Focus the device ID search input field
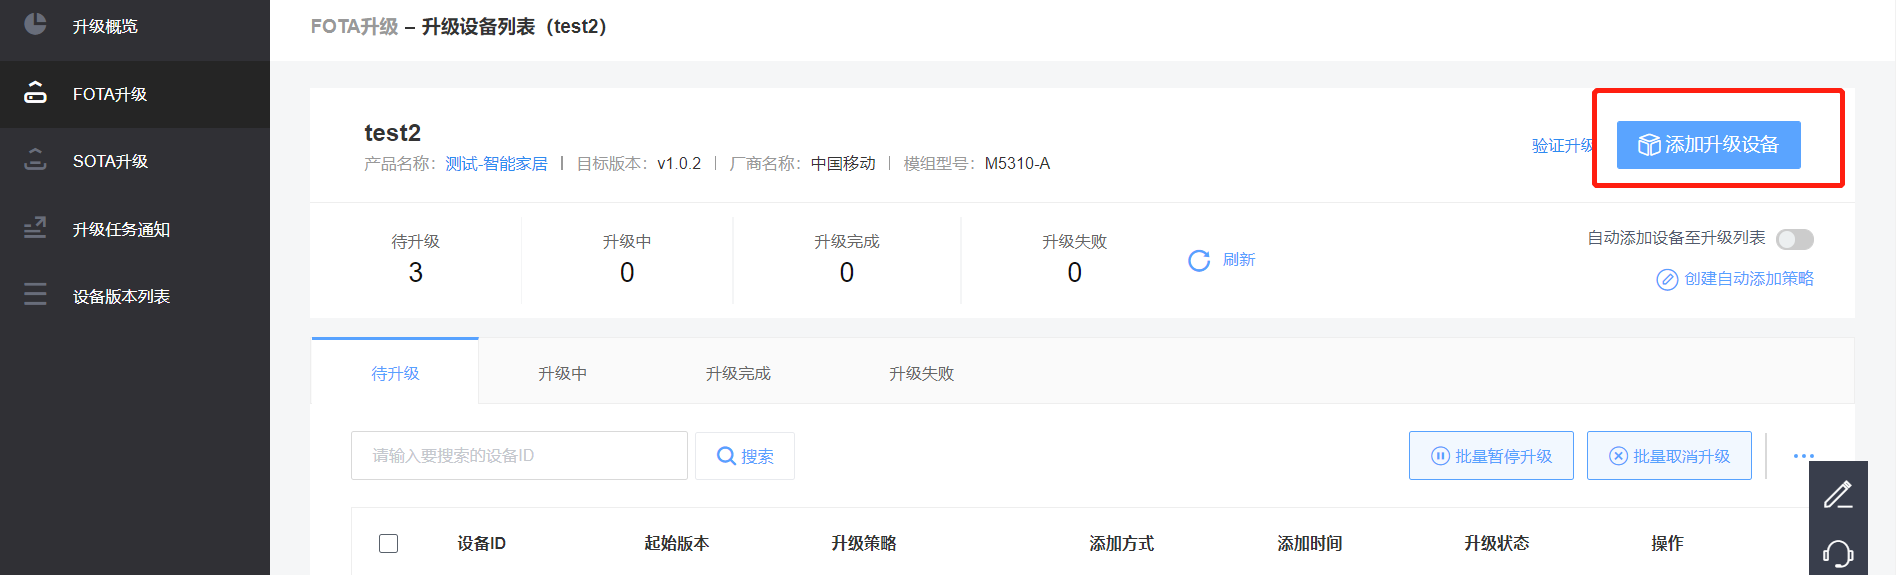The width and height of the screenshot is (1896, 575). tap(519, 455)
